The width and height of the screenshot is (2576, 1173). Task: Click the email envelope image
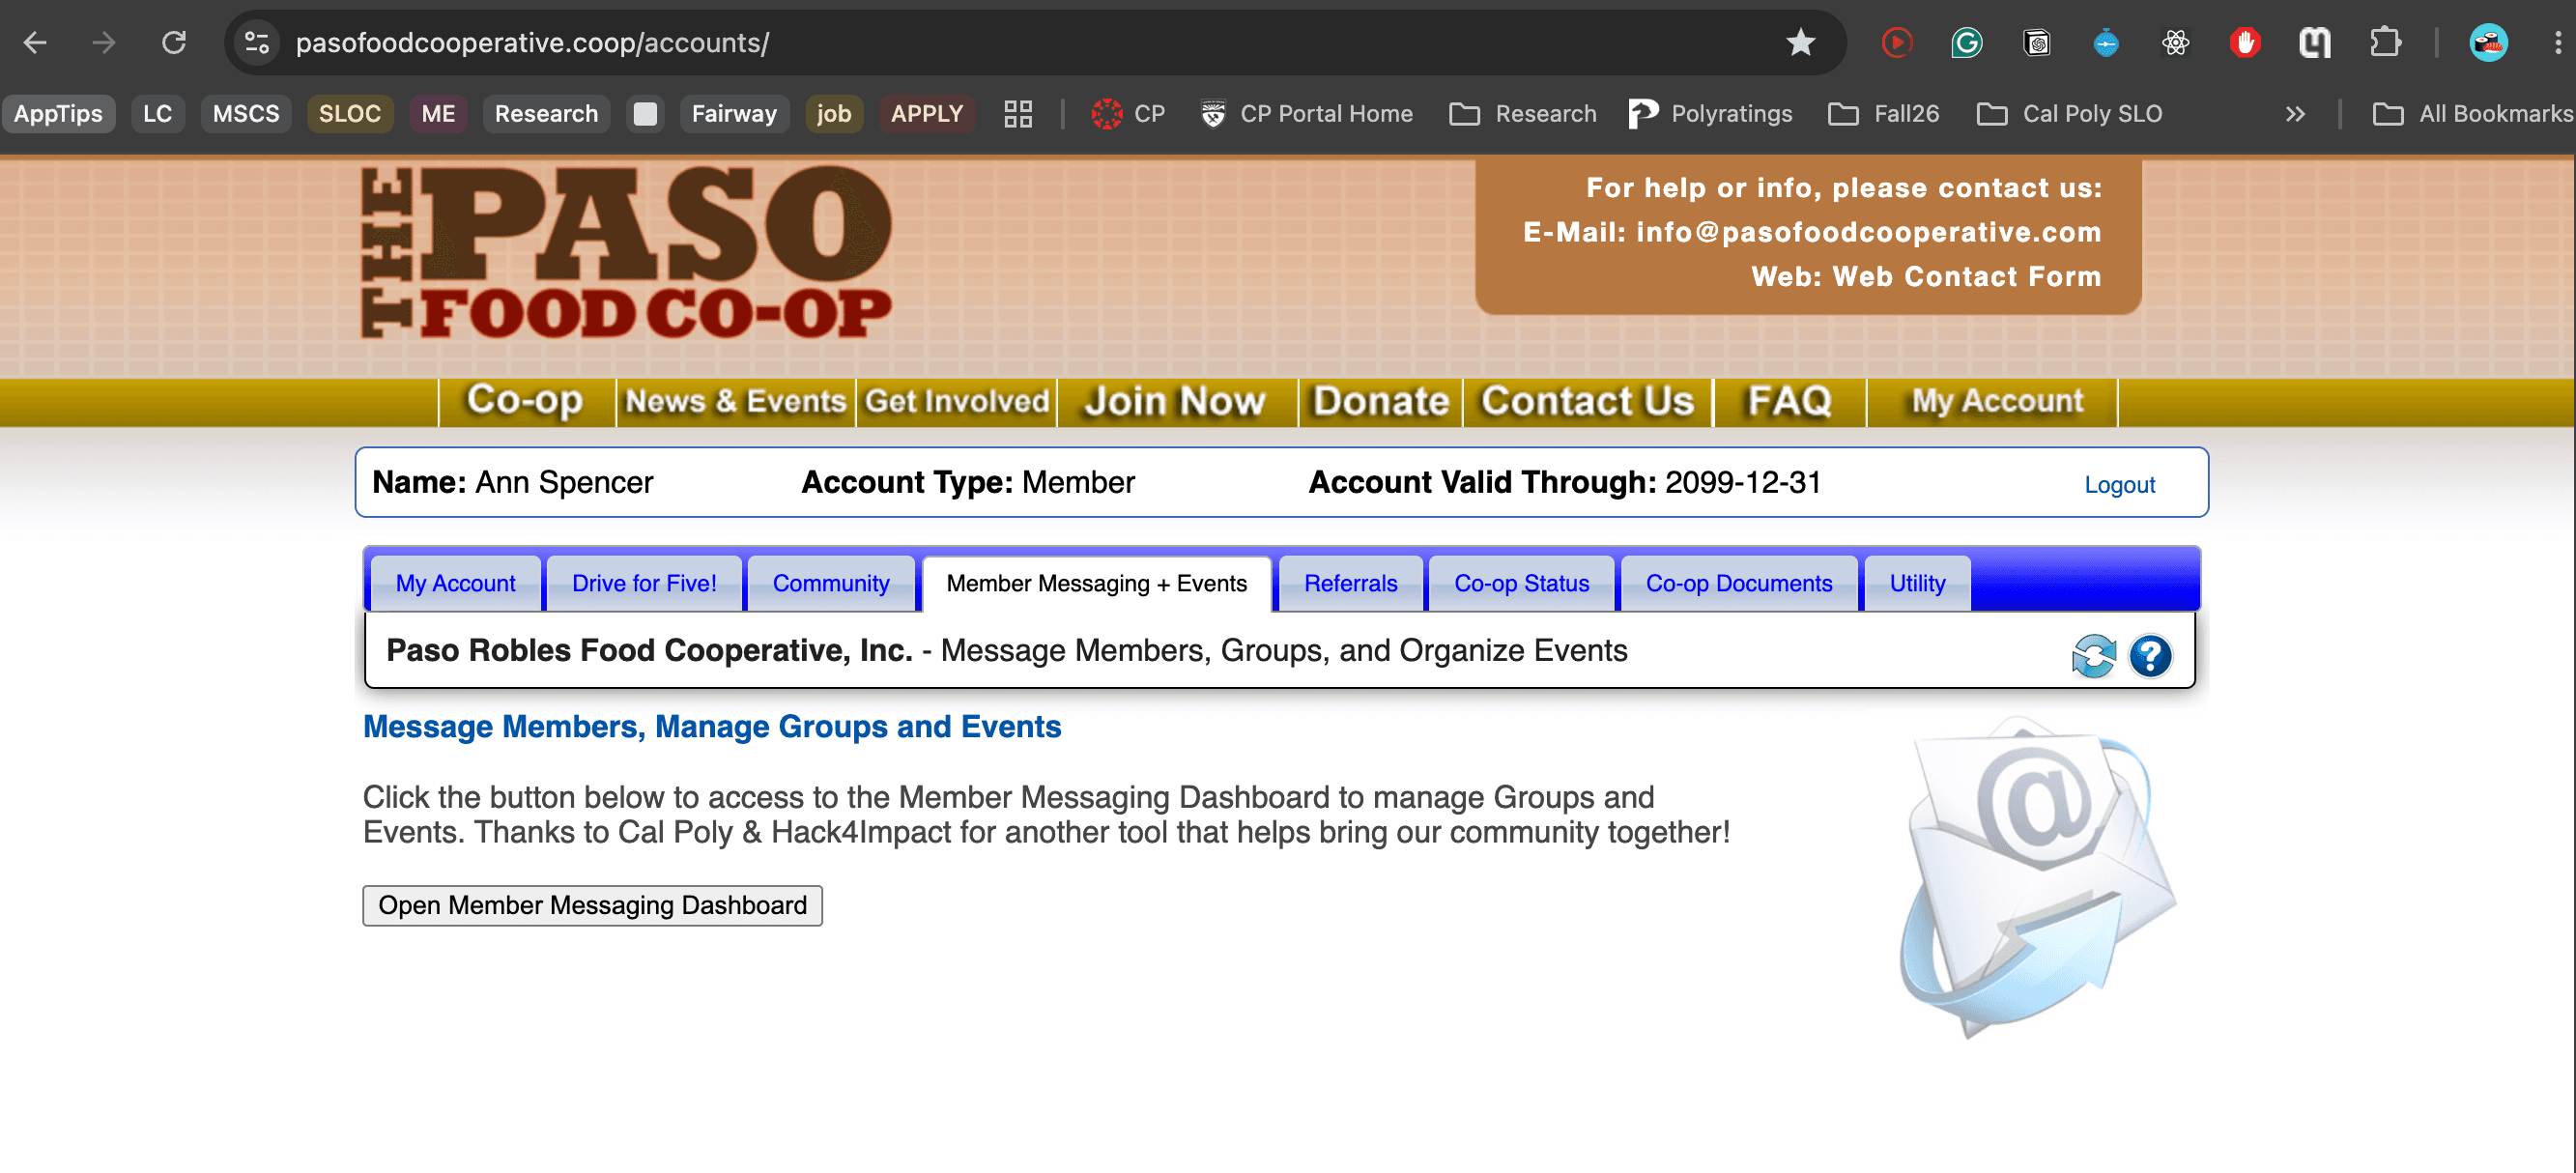pos(2036,879)
